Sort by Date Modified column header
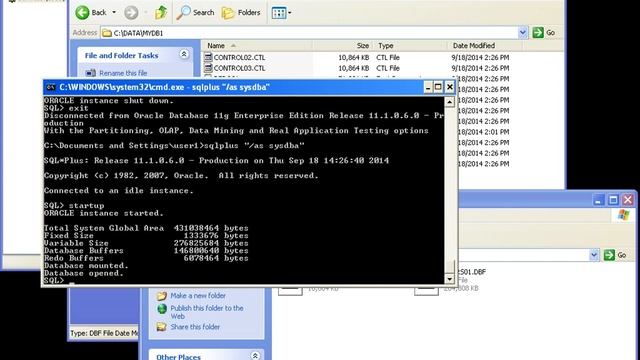The image size is (640, 360). pyautogui.click(x=485, y=46)
